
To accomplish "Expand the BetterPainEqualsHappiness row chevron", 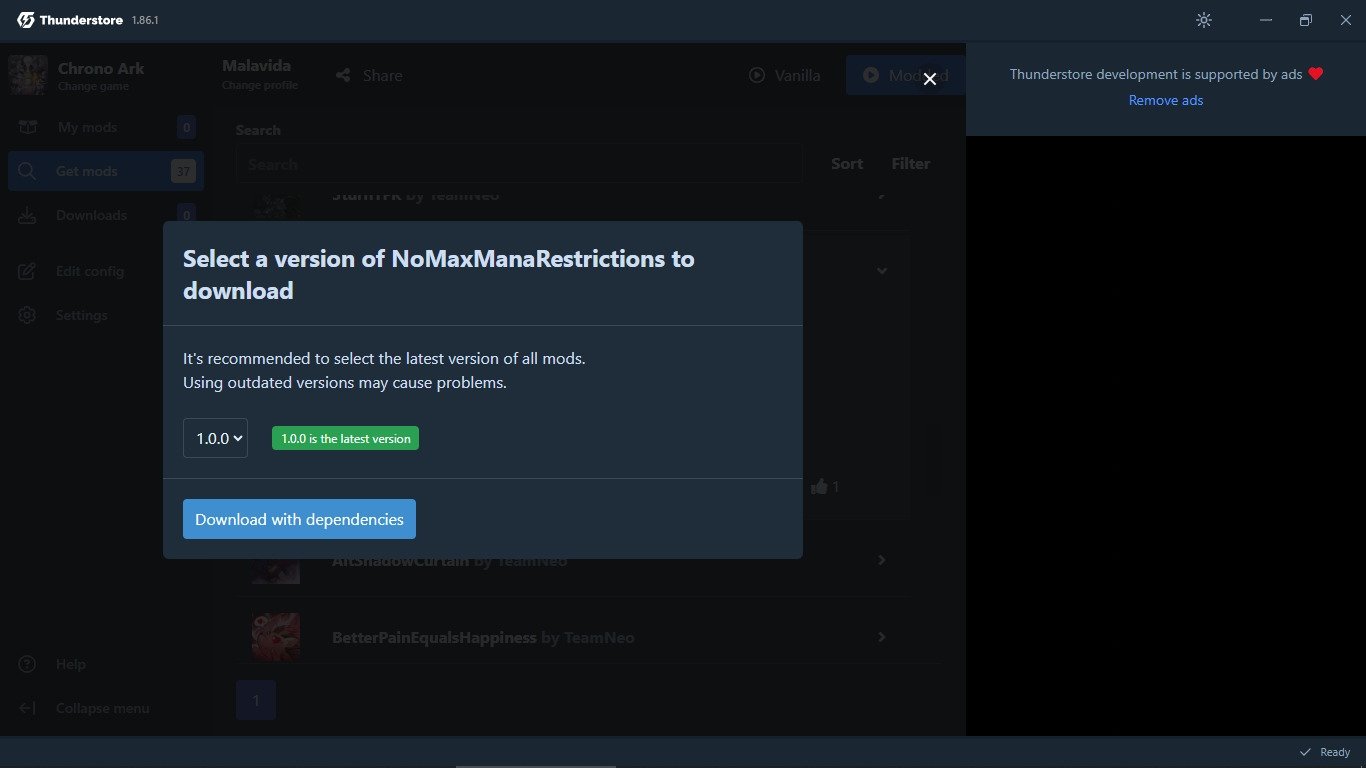I will tap(881, 637).
